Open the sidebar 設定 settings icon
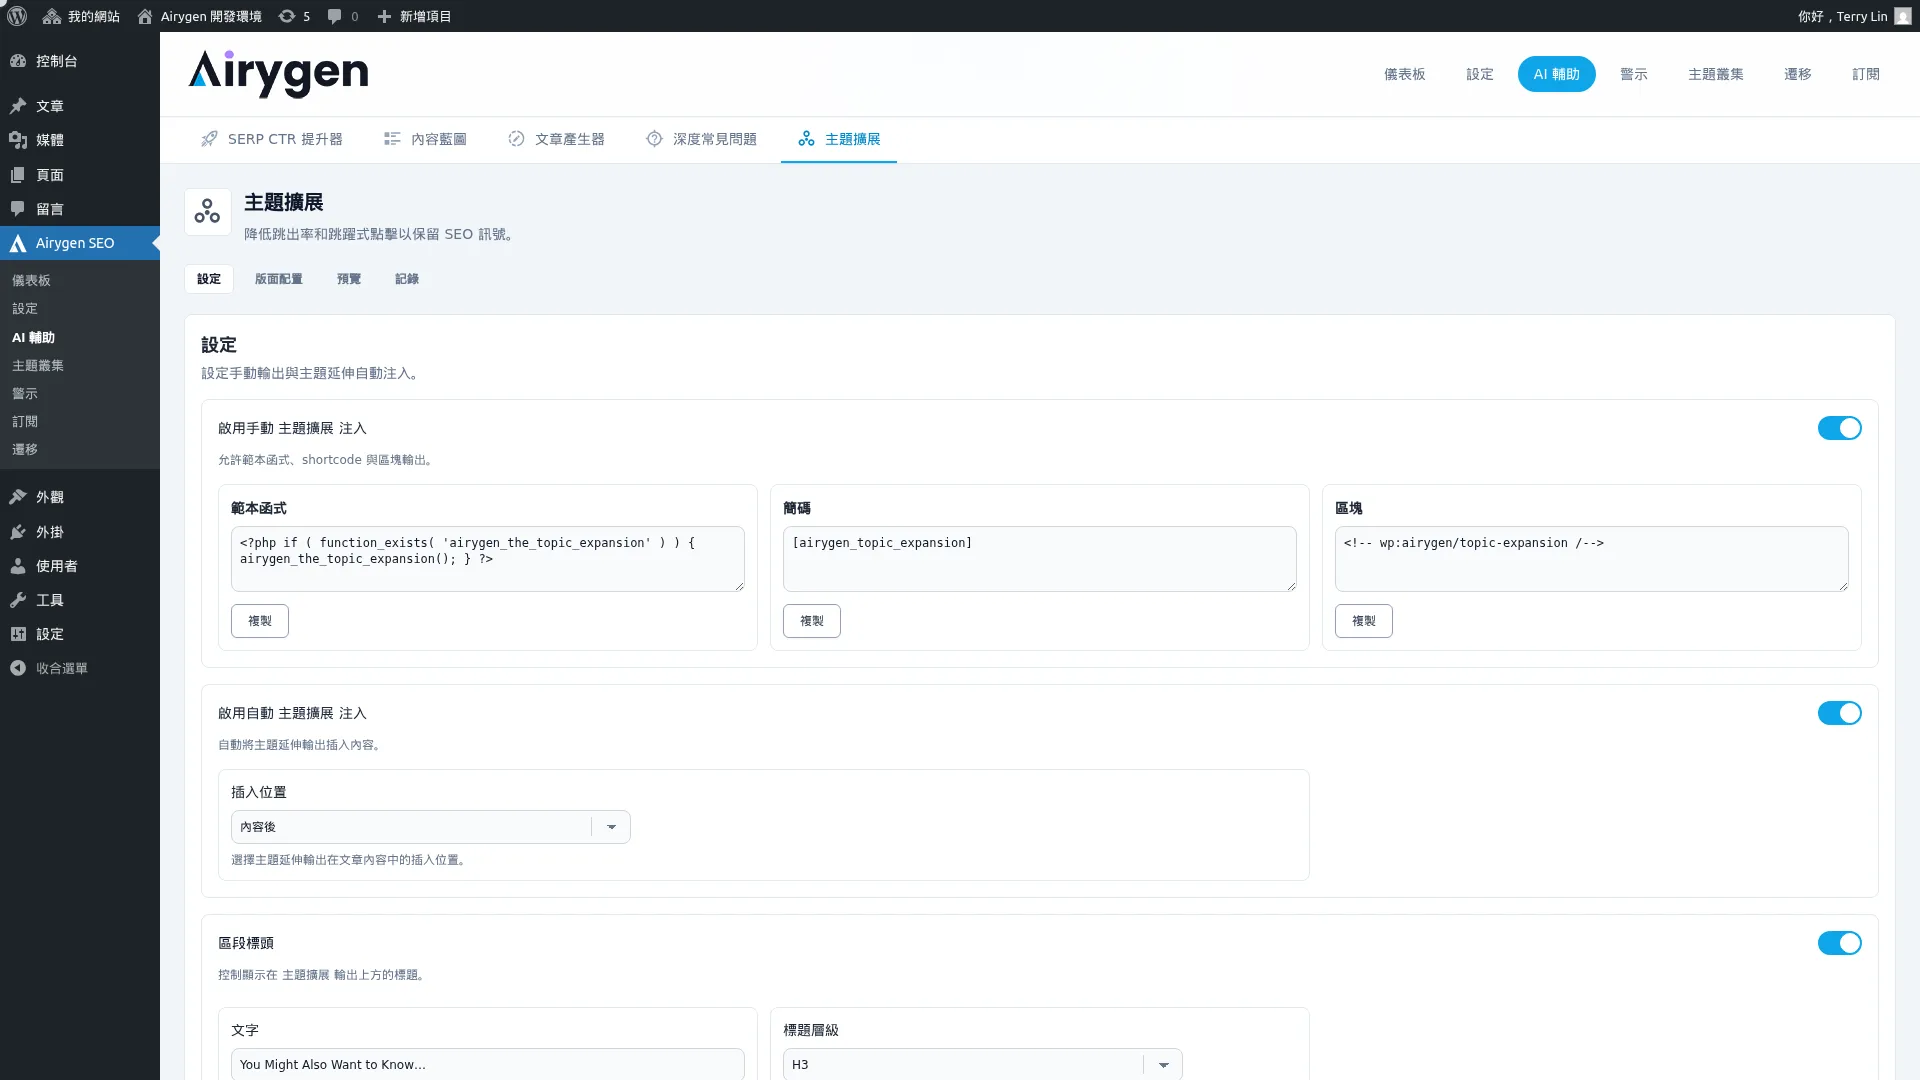The height and width of the screenshot is (1080, 1920). point(18,634)
